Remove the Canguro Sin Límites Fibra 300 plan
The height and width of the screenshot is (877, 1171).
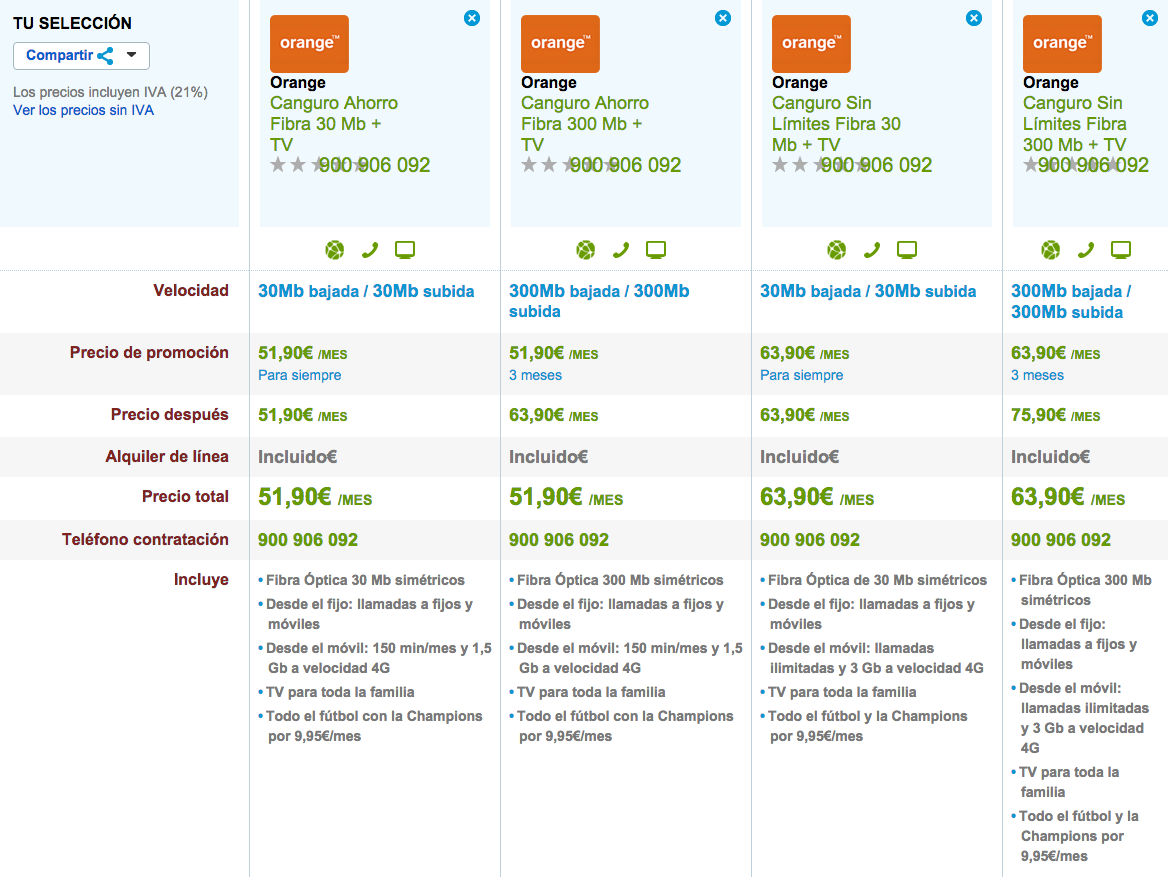pos(1150,18)
